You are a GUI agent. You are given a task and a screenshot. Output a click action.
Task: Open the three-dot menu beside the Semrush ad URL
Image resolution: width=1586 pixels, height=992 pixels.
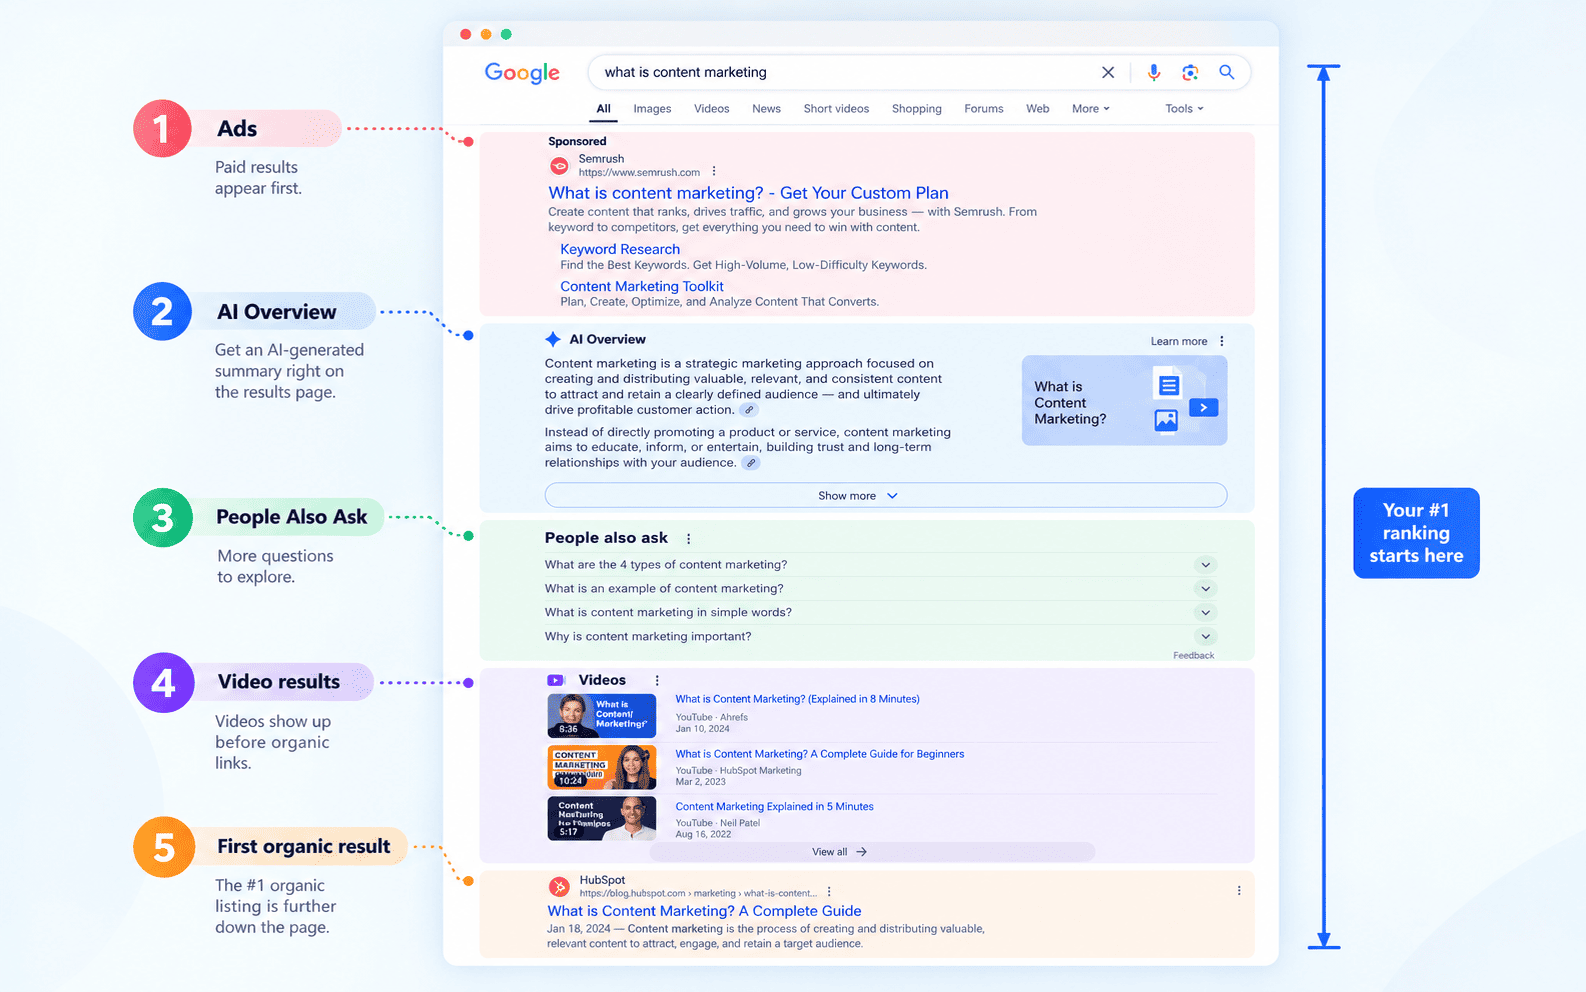click(714, 172)
